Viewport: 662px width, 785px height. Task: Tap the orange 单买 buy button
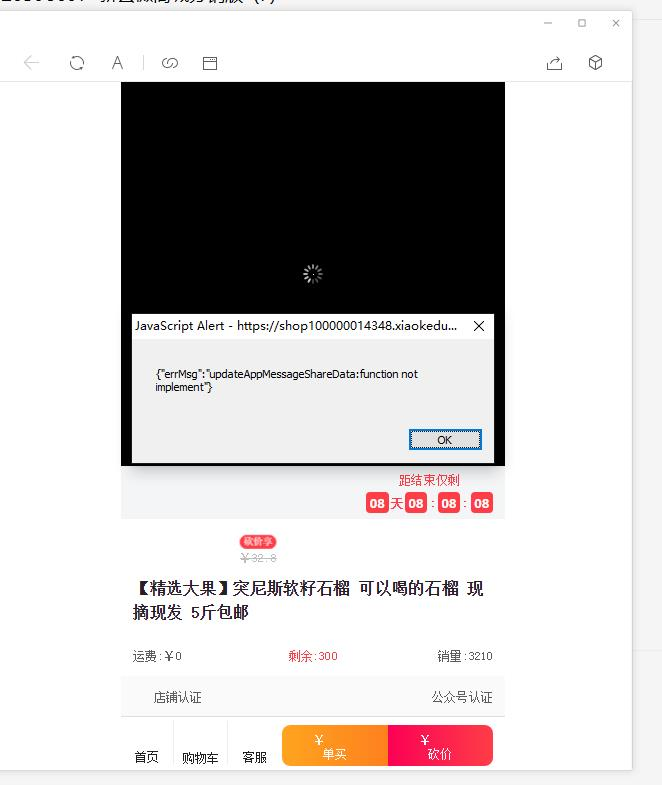(335, 745)
